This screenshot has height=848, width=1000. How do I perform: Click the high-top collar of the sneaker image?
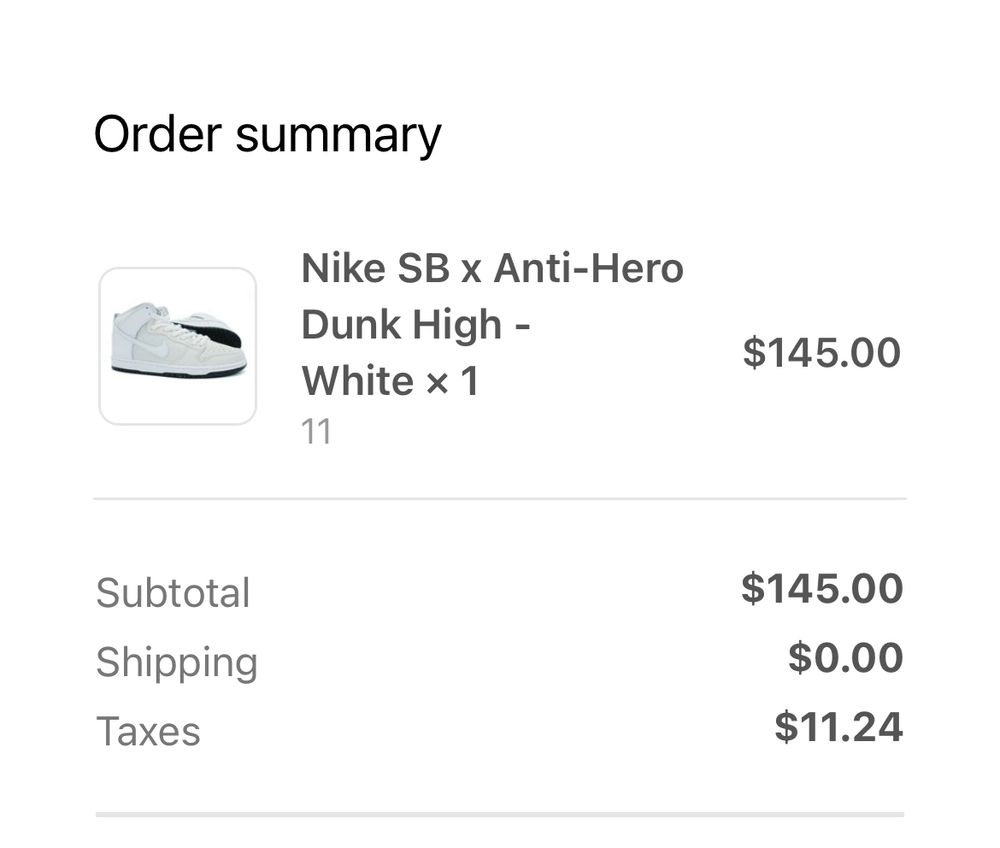pyautogui.click(x=137, y=312)
